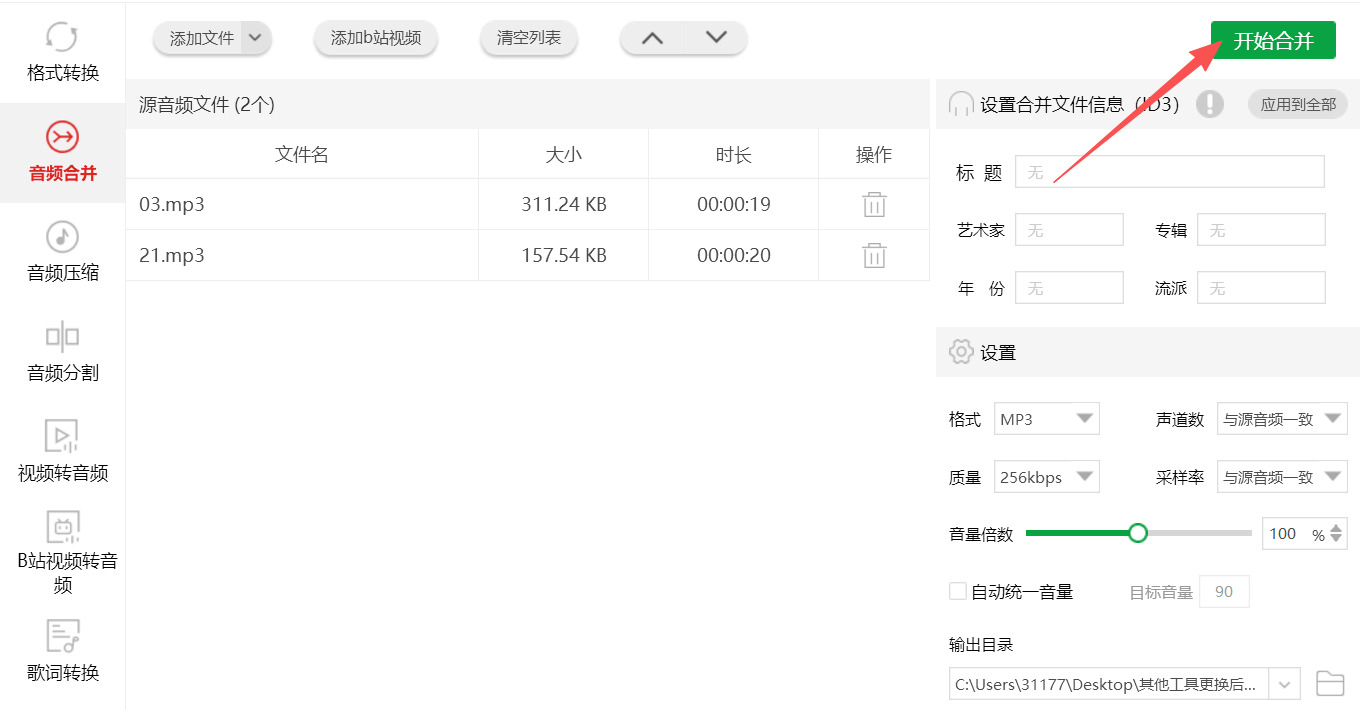Click the 音量倍数 slider handle

click(1137, 533)
